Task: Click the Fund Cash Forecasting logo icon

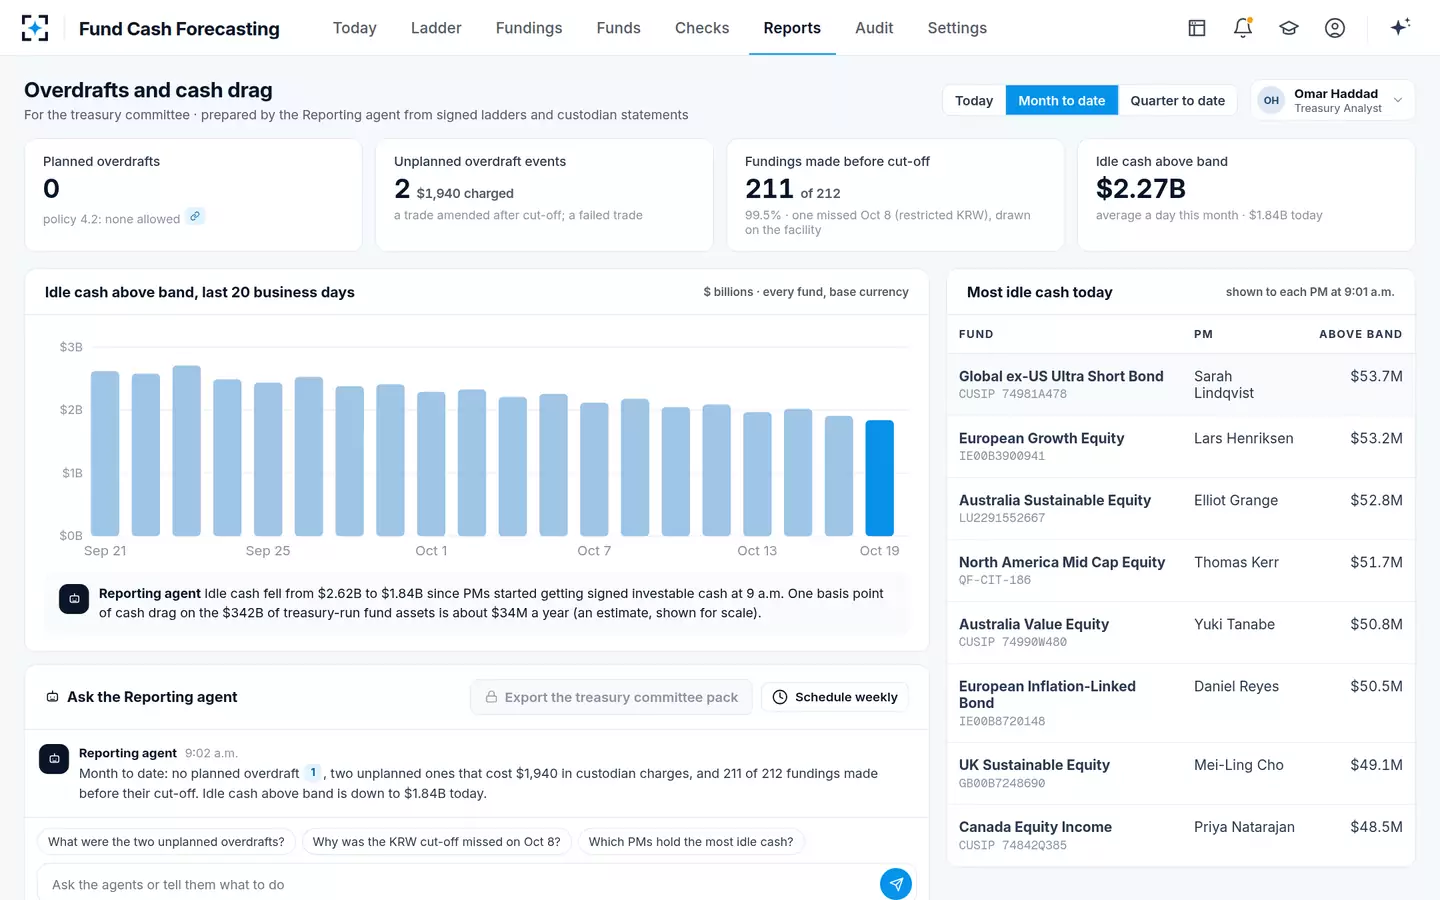Action: click(x=35, y=28)
